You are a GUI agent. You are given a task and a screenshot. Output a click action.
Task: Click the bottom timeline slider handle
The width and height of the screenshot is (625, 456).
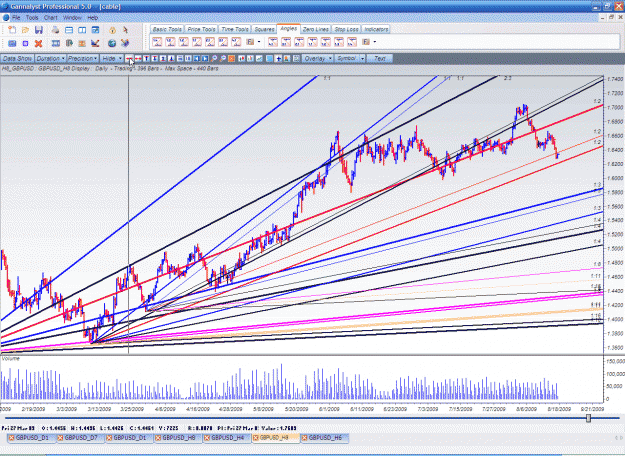[588, 418]
